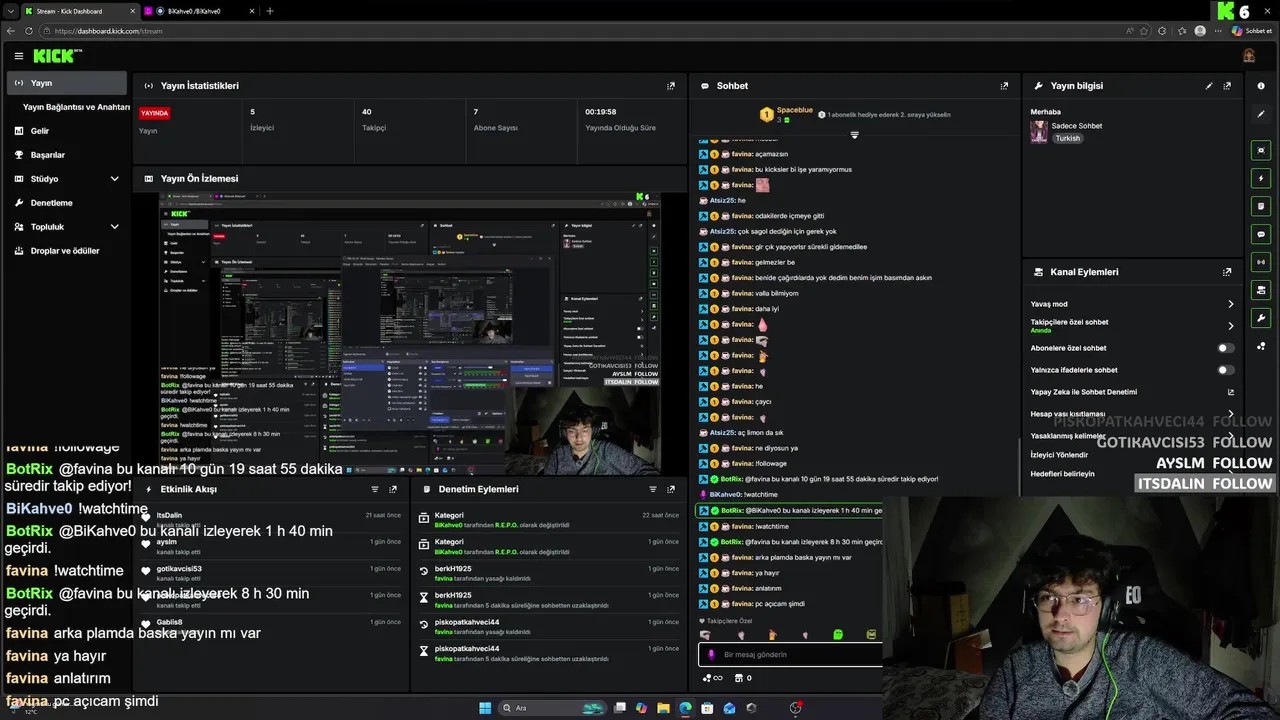Toggle the broadcast signal icon in the right sidebar

[1261, 262]
